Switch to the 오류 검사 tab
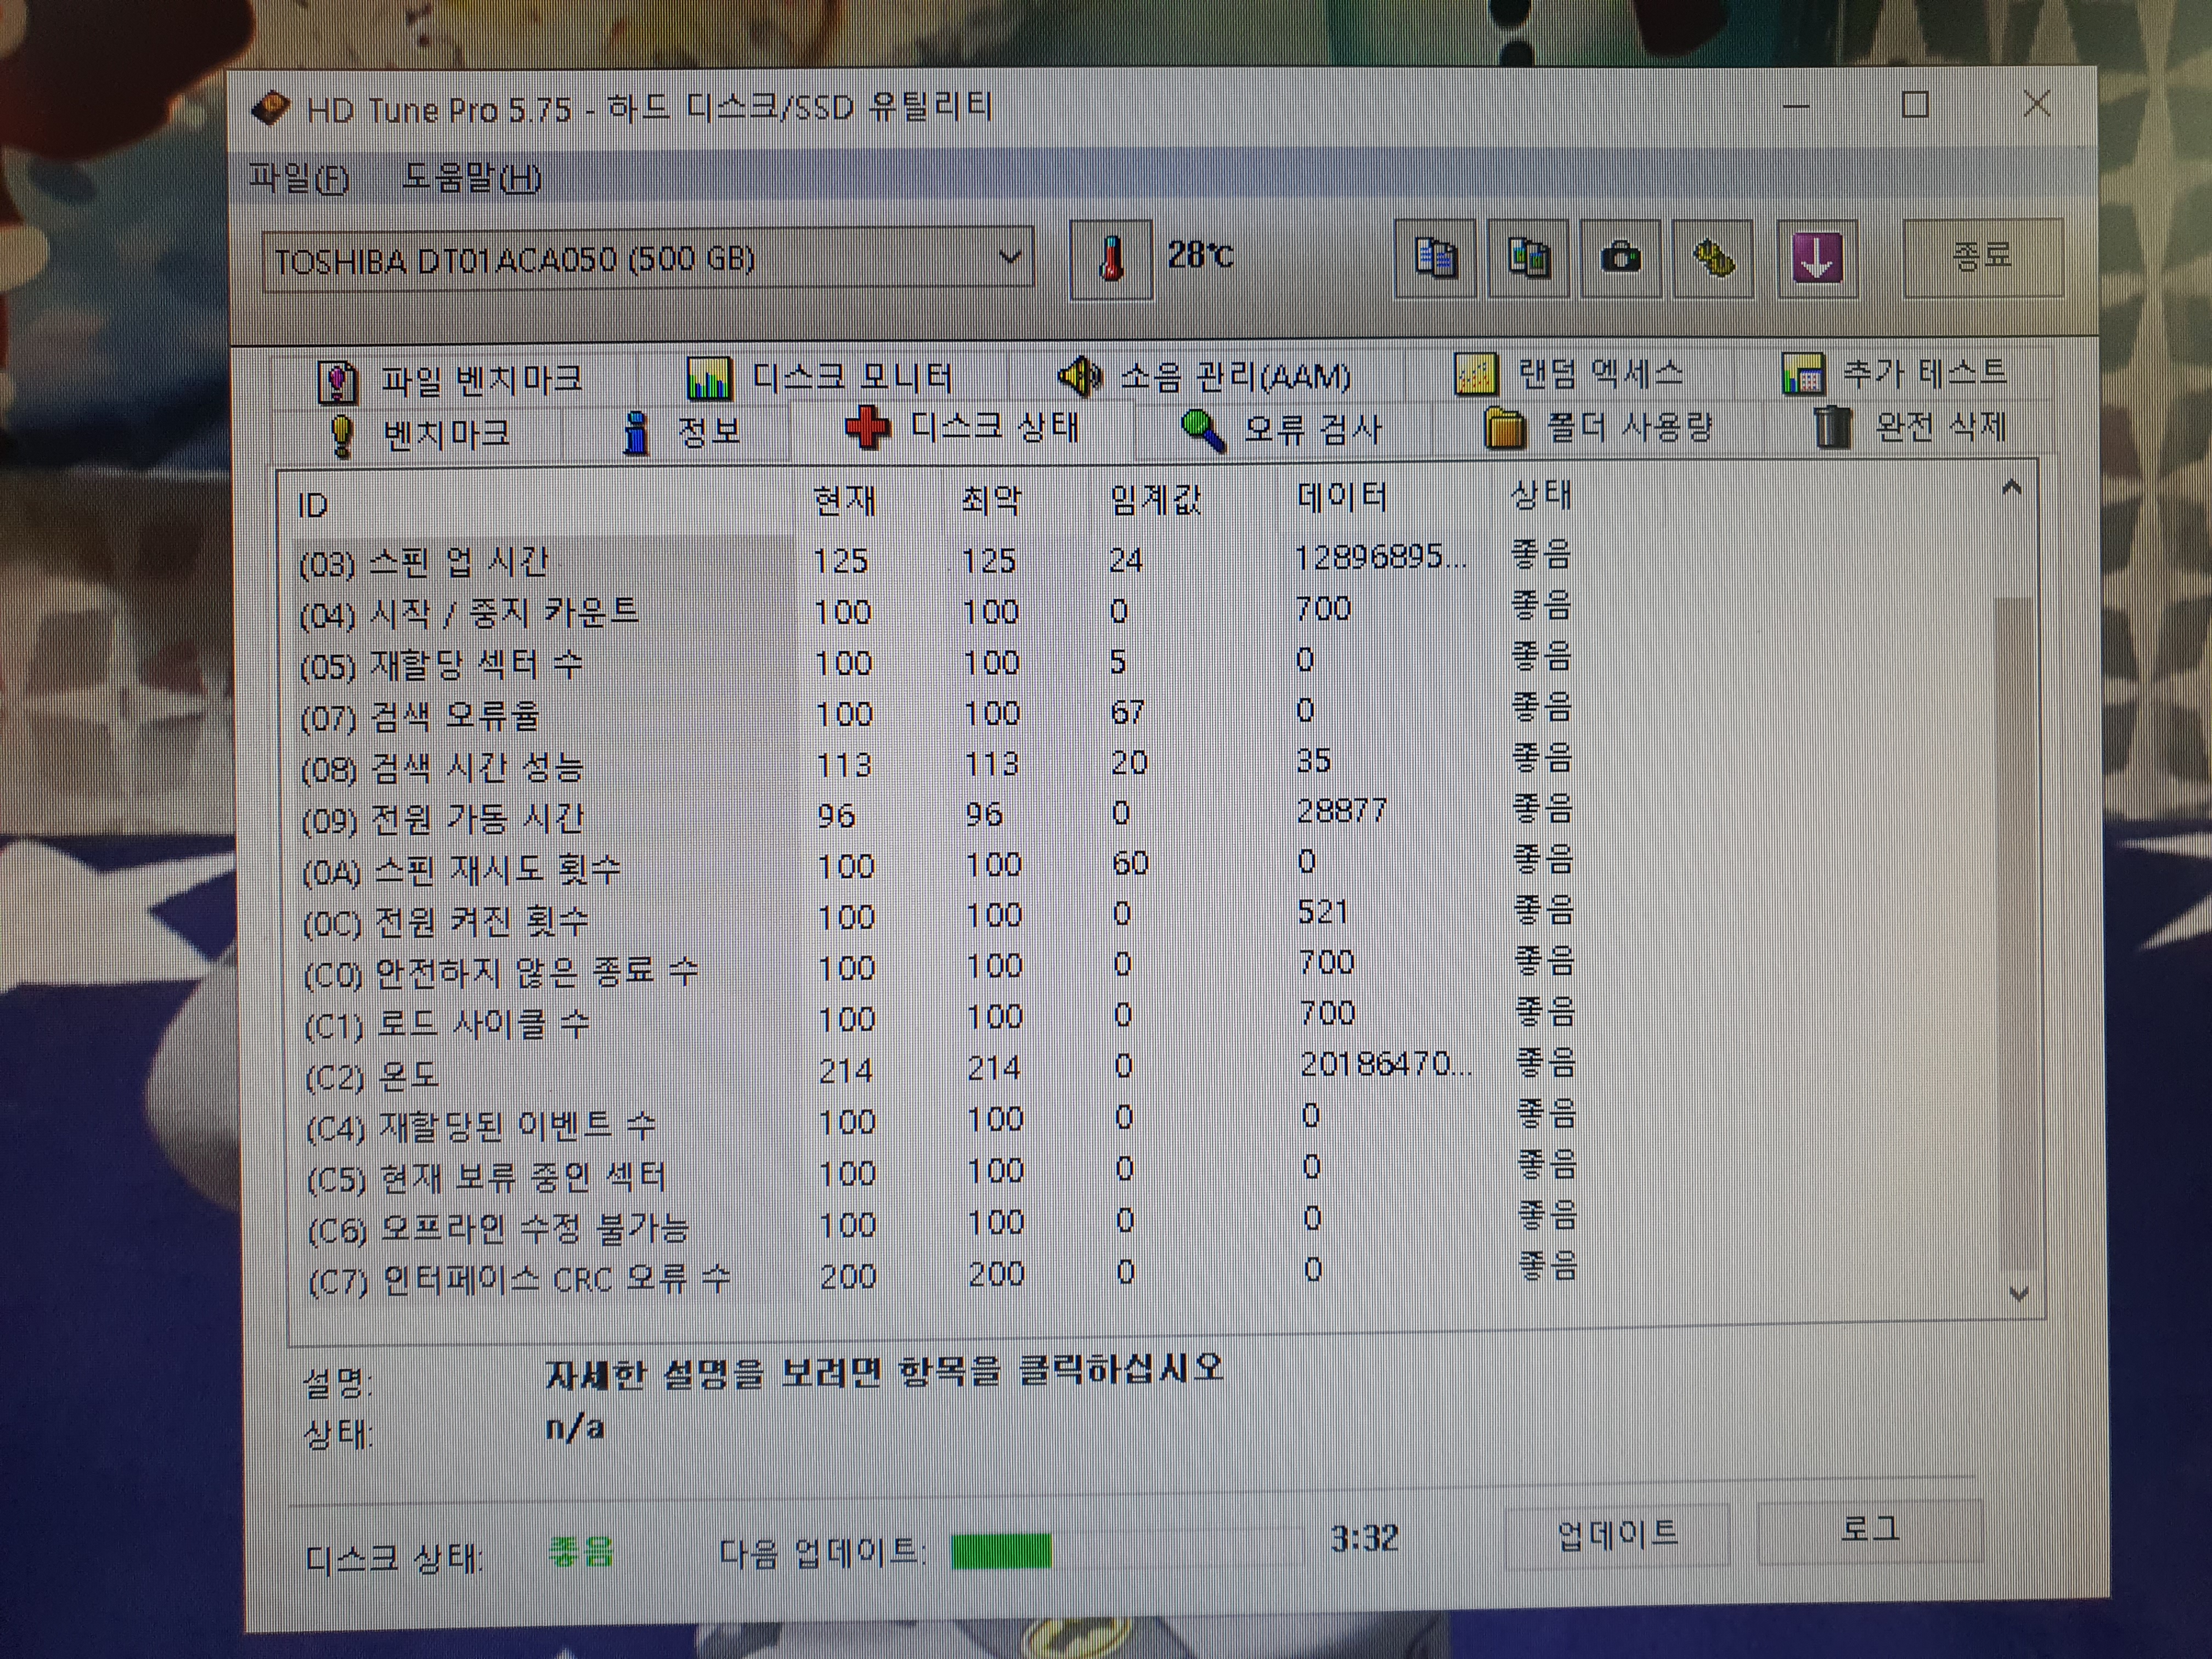2212x1659 pixels. (x=1282, y=430)
